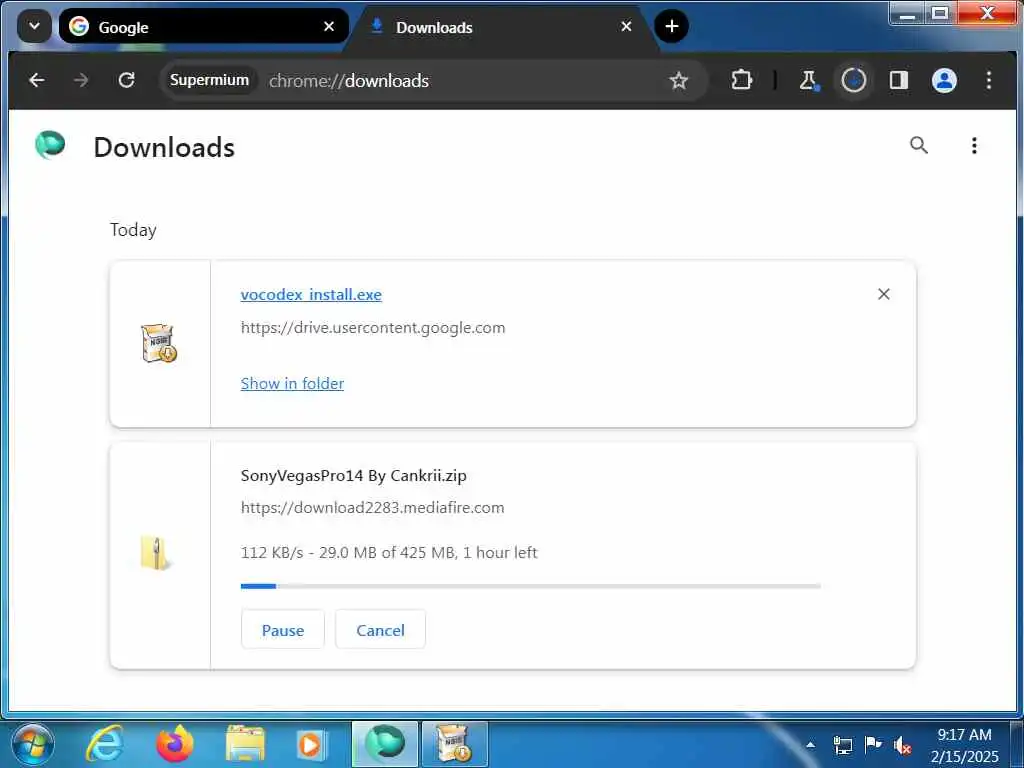The image size is (1024, 768).
Task: Bookmark this page with the star
Action: [x=679, y=80]
